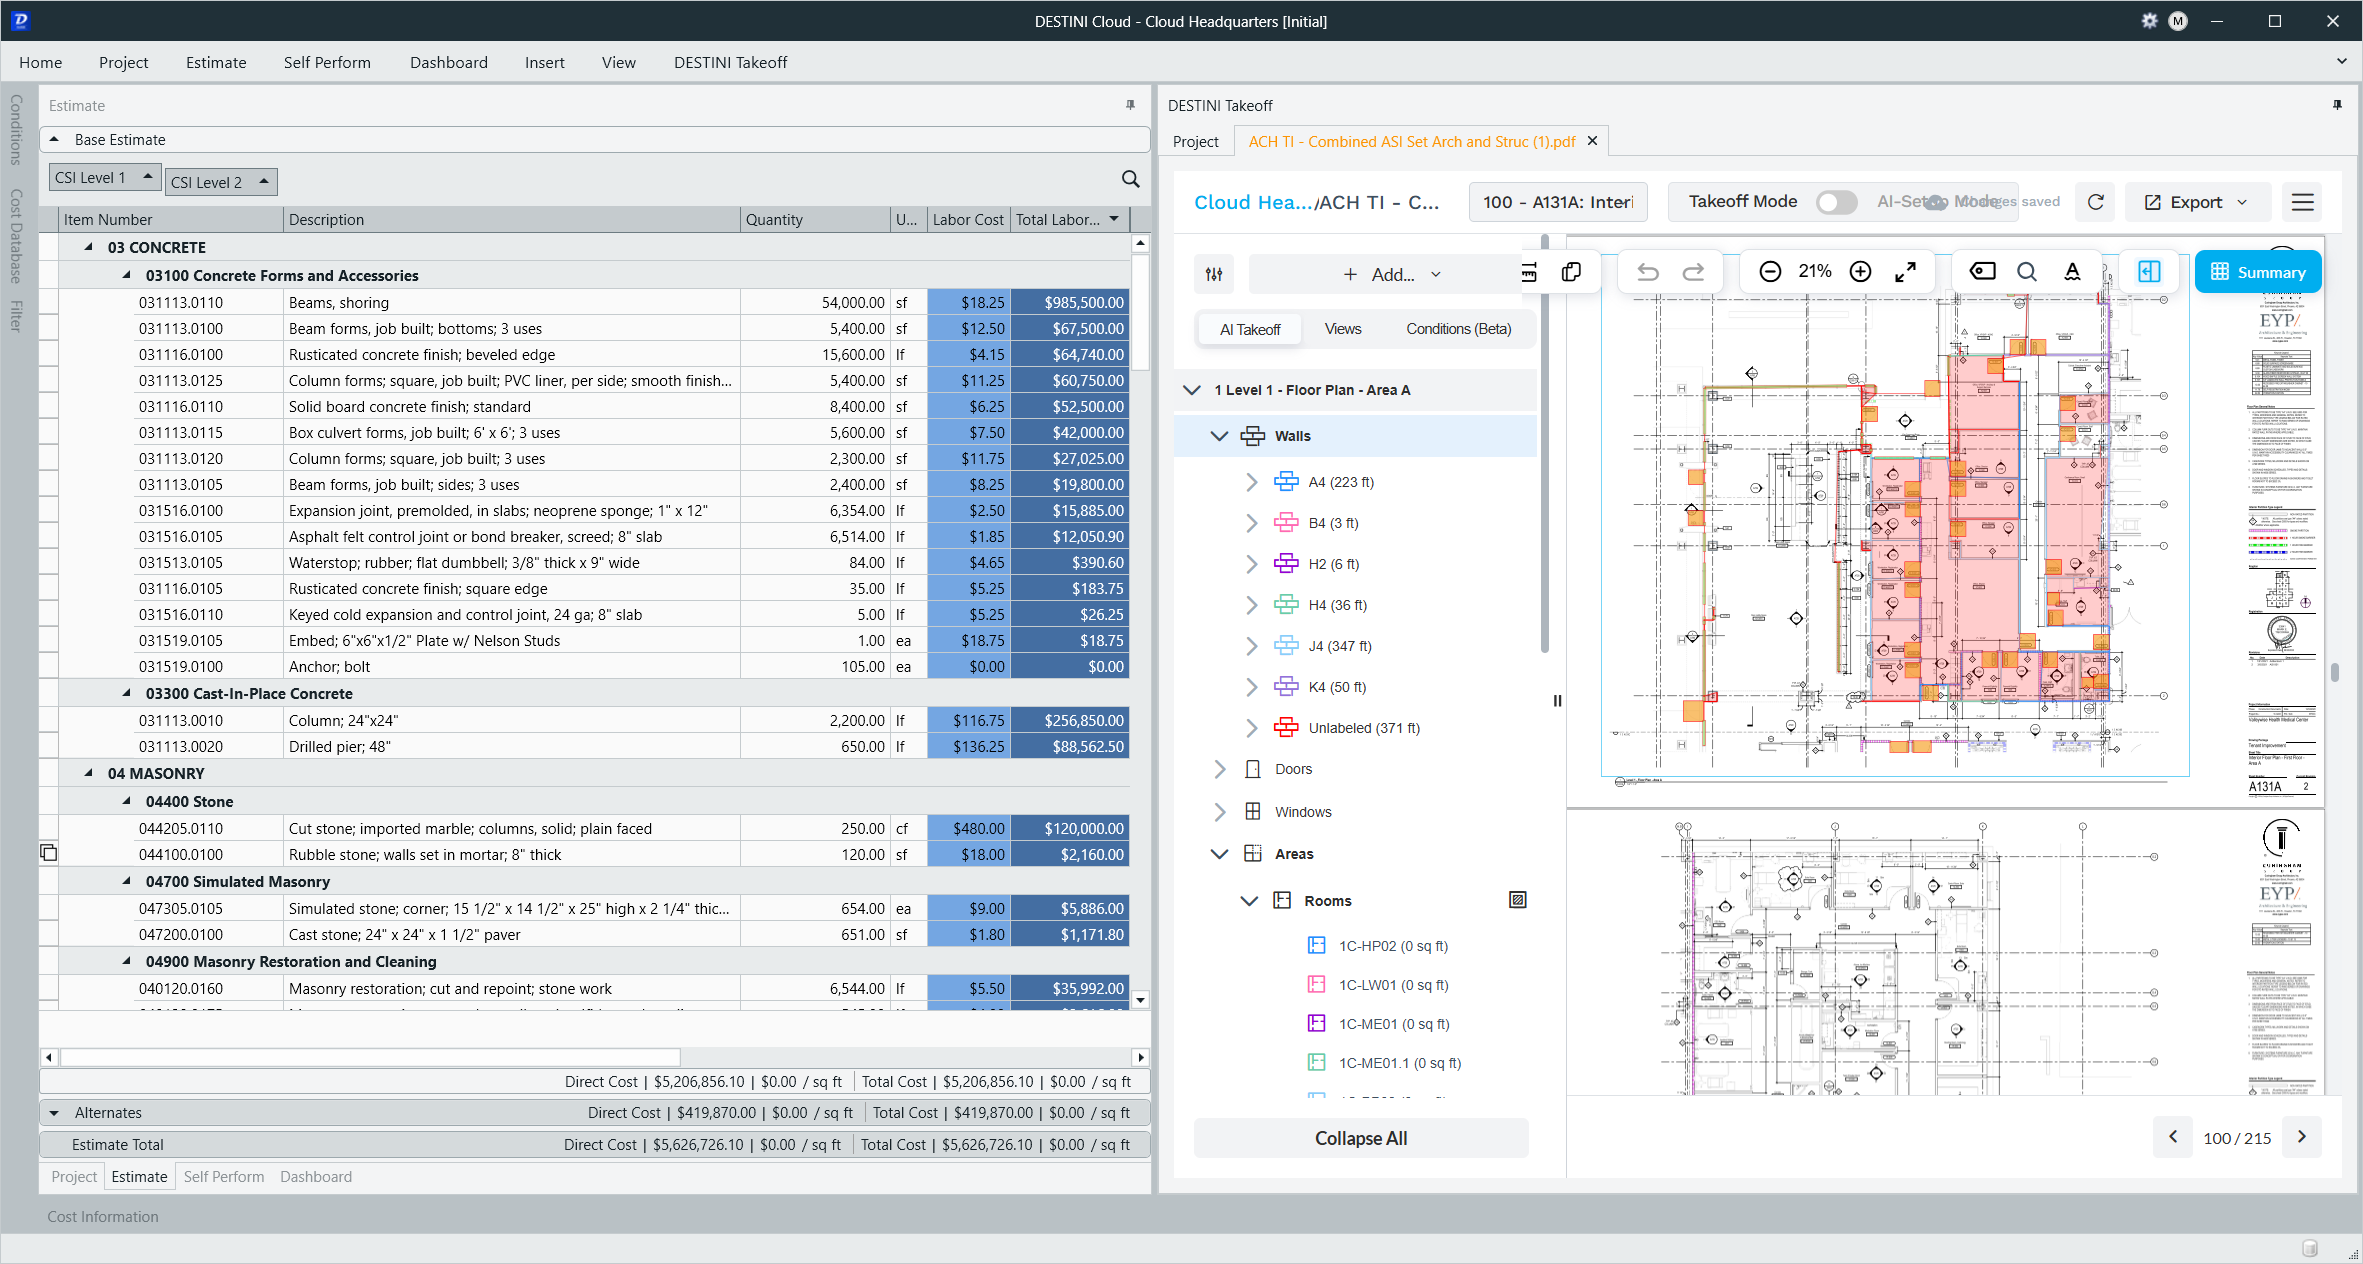Open the takeoff hamburger menu
2363x1264 pixels.
click(2303, 202)
